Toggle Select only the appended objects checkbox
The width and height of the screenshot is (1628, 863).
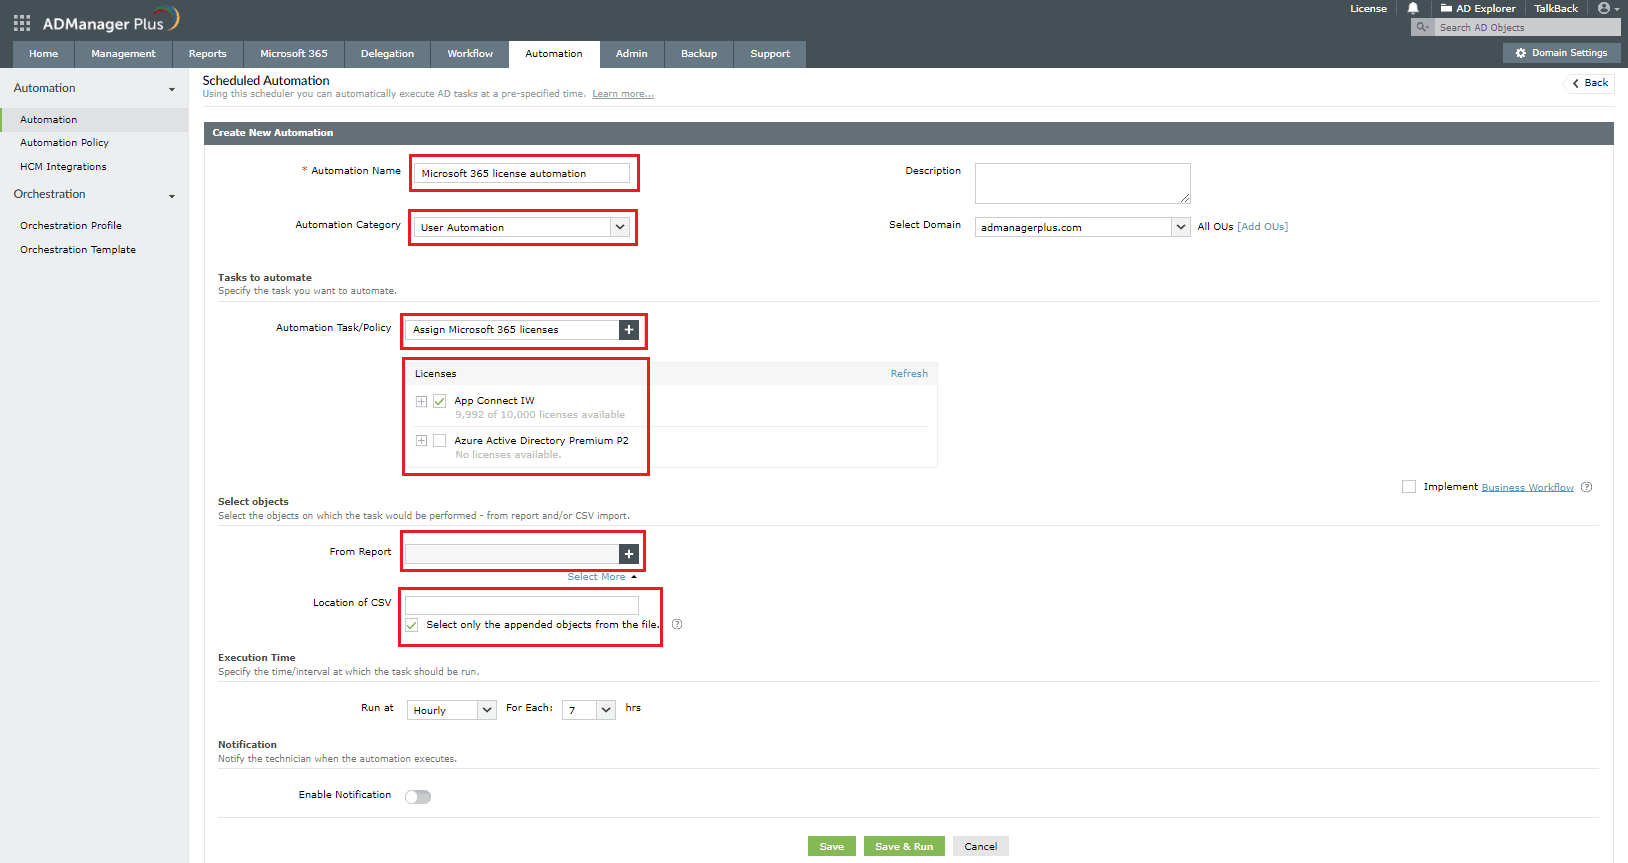[411, 625]
